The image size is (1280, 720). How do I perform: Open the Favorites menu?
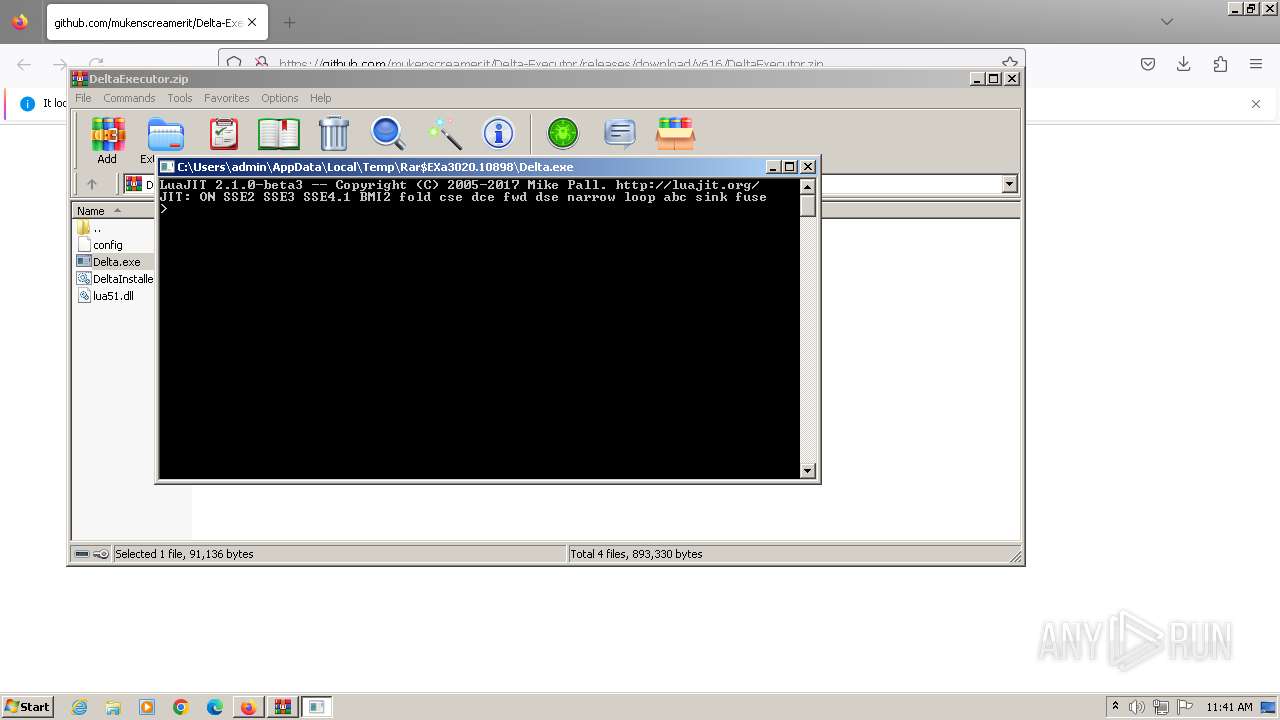click(x=227, y=98)
